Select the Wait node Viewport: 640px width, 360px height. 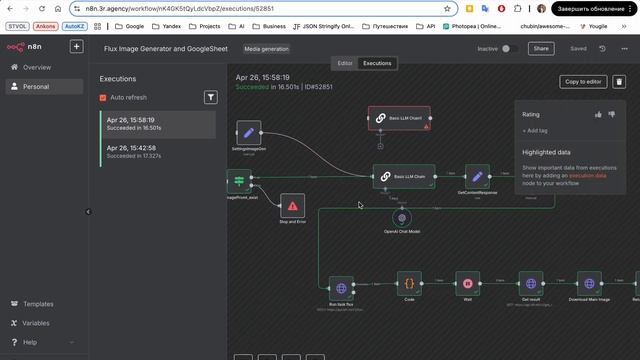(468, 284)
